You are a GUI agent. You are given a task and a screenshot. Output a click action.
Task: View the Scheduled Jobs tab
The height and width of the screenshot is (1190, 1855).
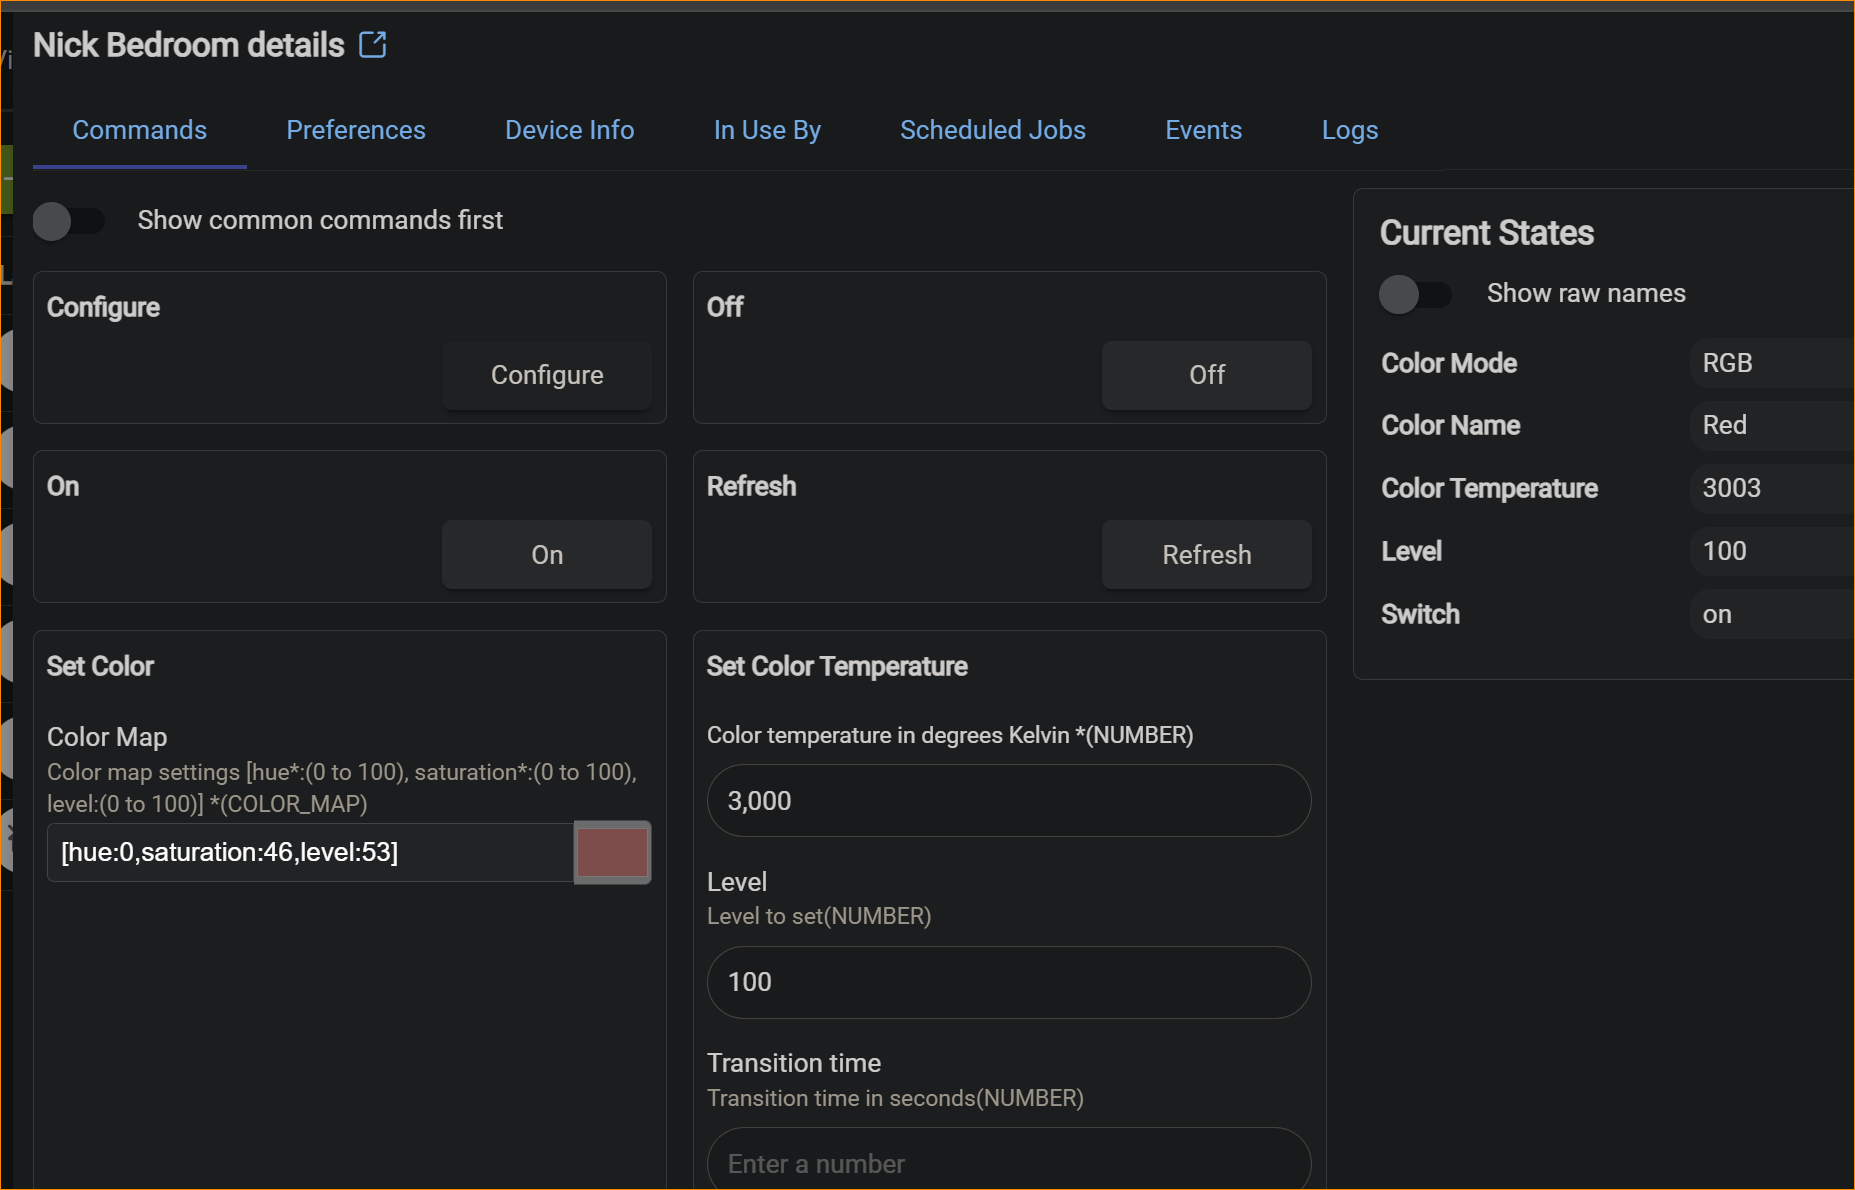(x=992, y=130)
